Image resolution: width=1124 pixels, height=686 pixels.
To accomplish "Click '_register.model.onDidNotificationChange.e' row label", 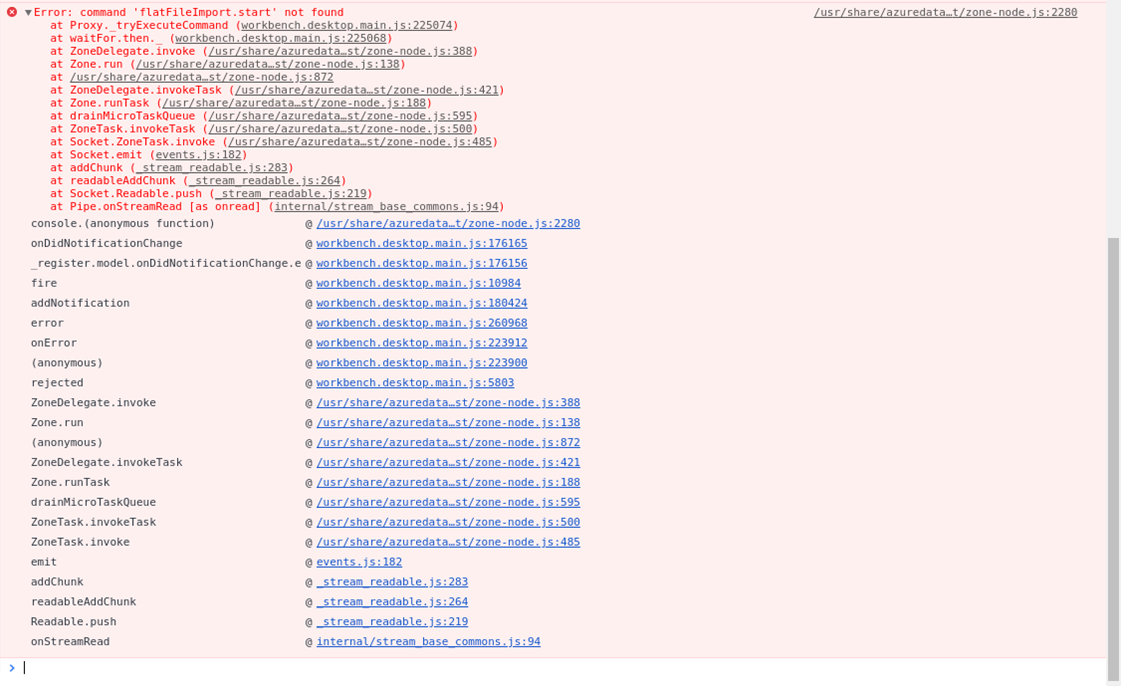I will pyautogui.click(x=166, y=263).
